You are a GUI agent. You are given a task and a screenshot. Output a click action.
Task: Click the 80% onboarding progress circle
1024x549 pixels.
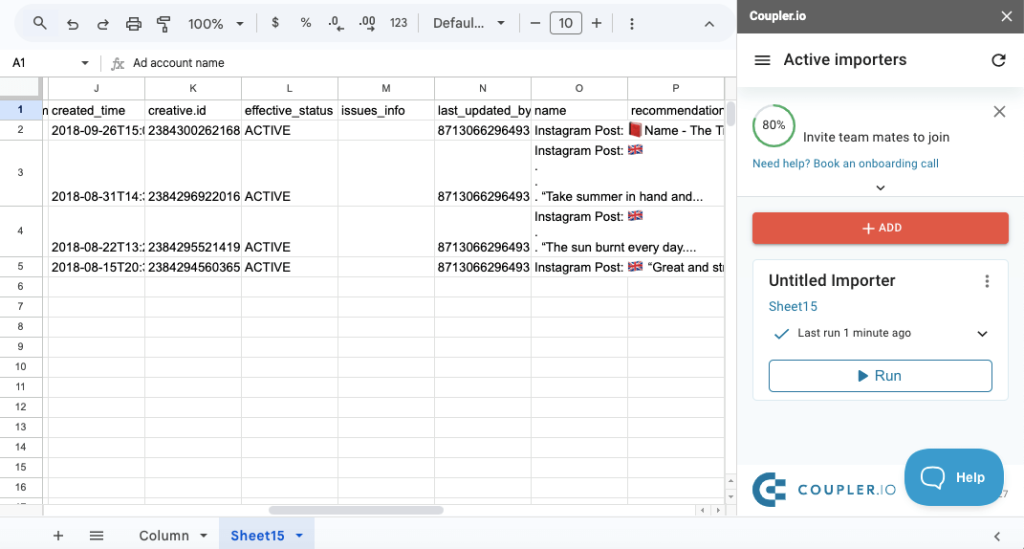(x=773, y=125)
